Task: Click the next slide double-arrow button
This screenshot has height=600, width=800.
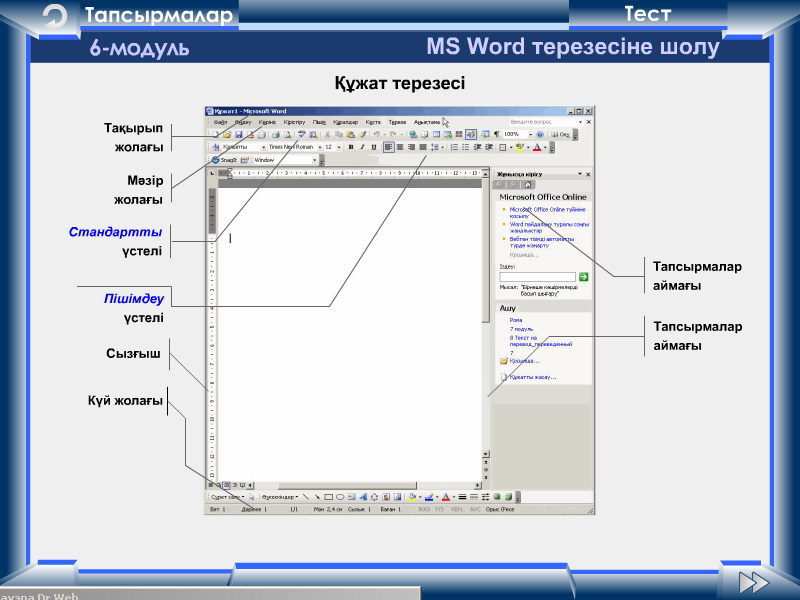Action: click(x=754, y=582)
